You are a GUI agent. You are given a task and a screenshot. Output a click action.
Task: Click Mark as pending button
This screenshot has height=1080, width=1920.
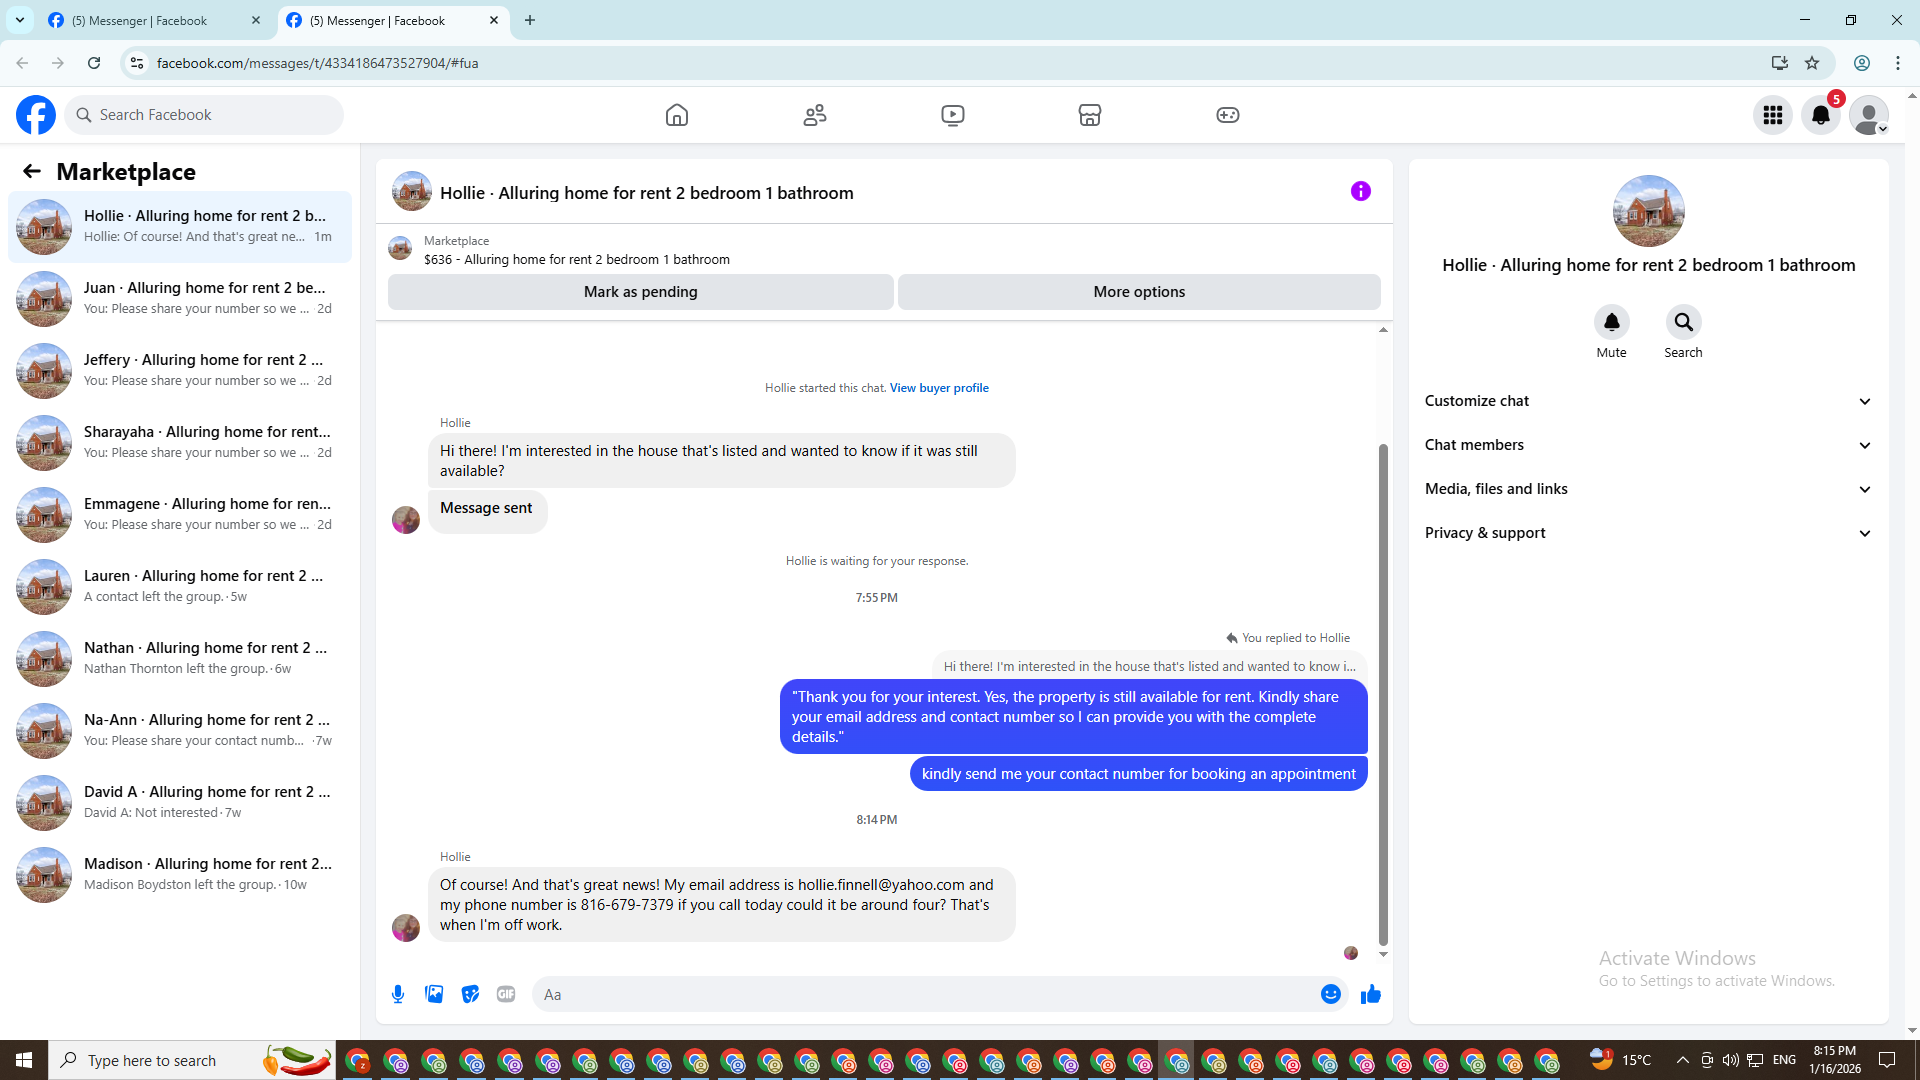point(640,292)
